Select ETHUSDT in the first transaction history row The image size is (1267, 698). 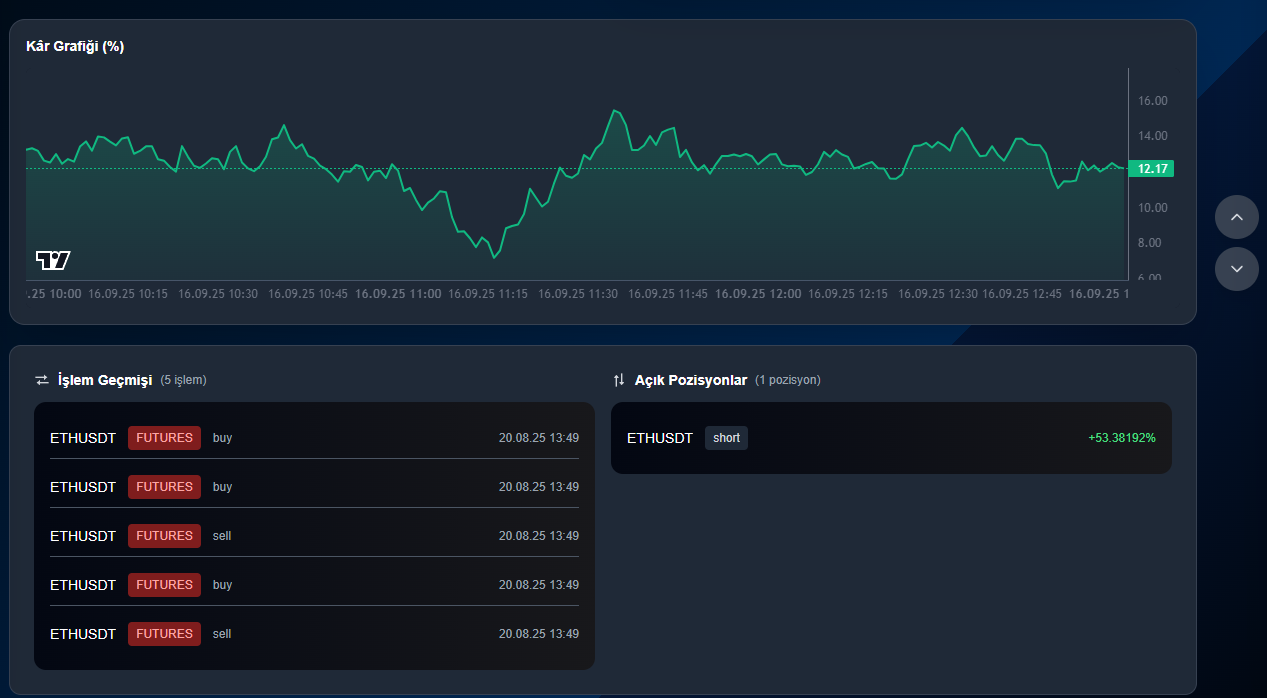83,438
